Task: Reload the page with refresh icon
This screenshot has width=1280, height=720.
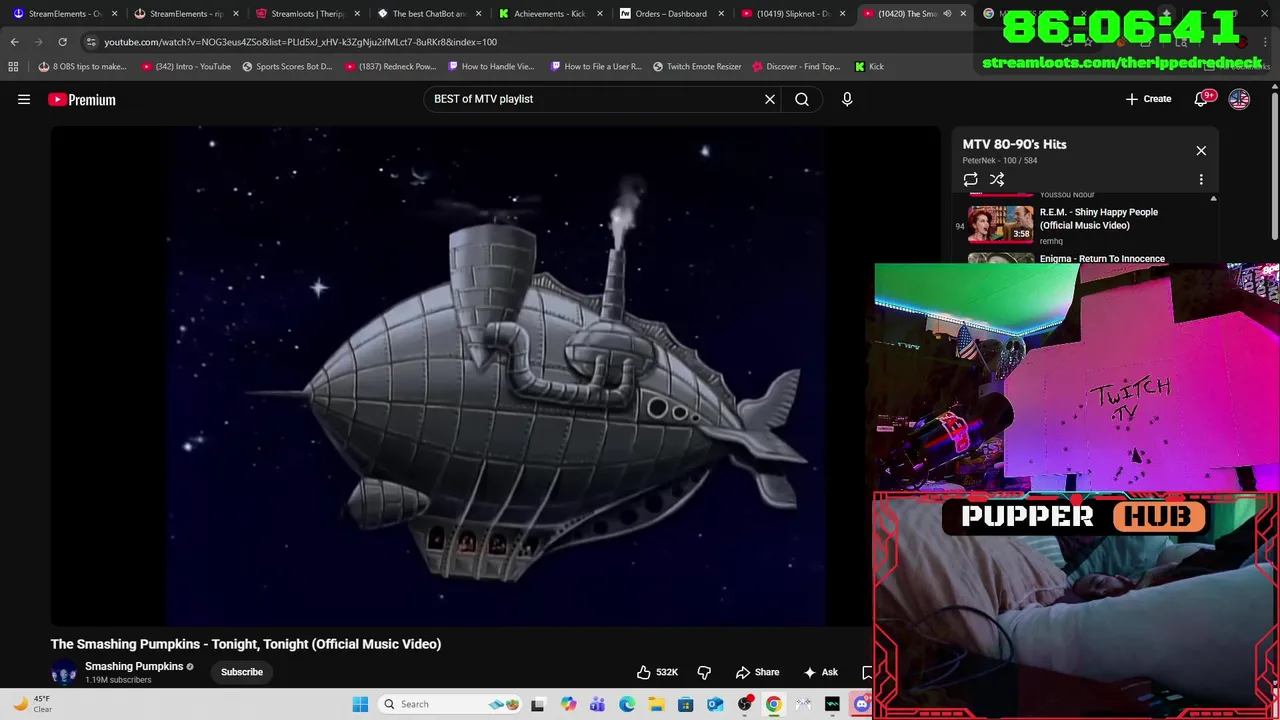Action: point(62,42)
